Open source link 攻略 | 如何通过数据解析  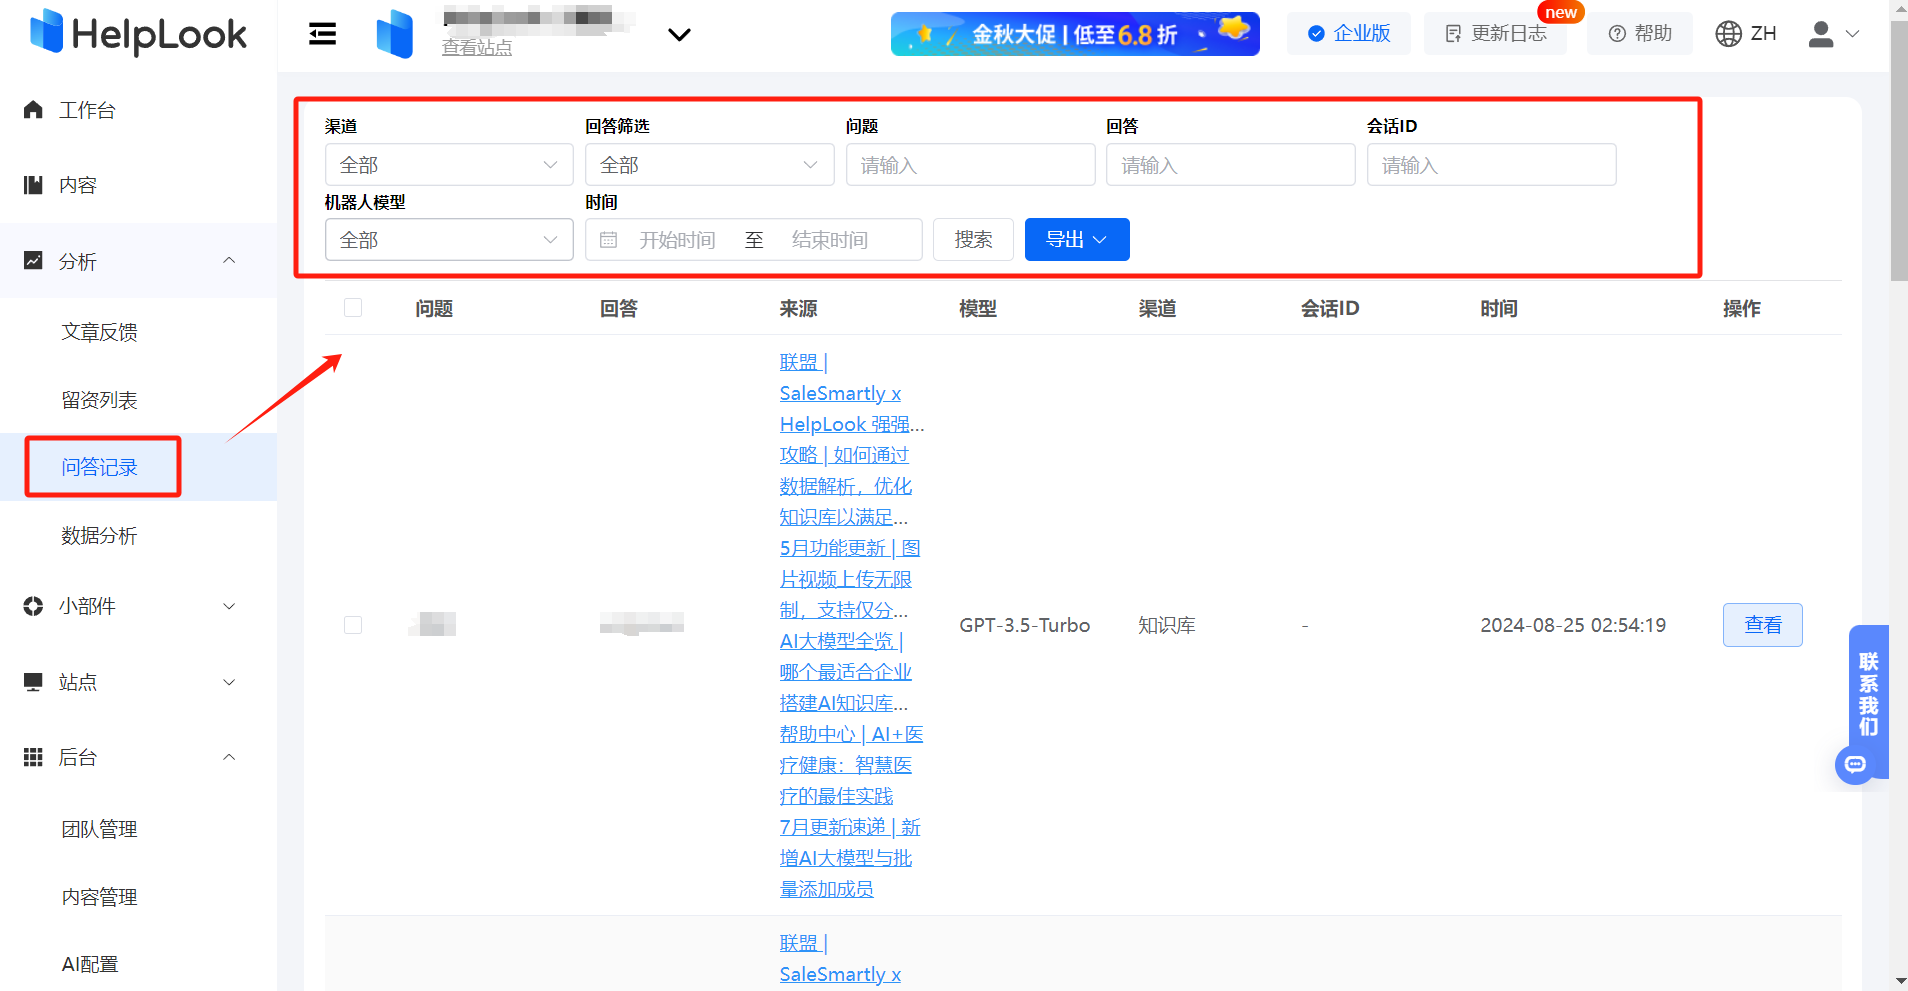846,486
